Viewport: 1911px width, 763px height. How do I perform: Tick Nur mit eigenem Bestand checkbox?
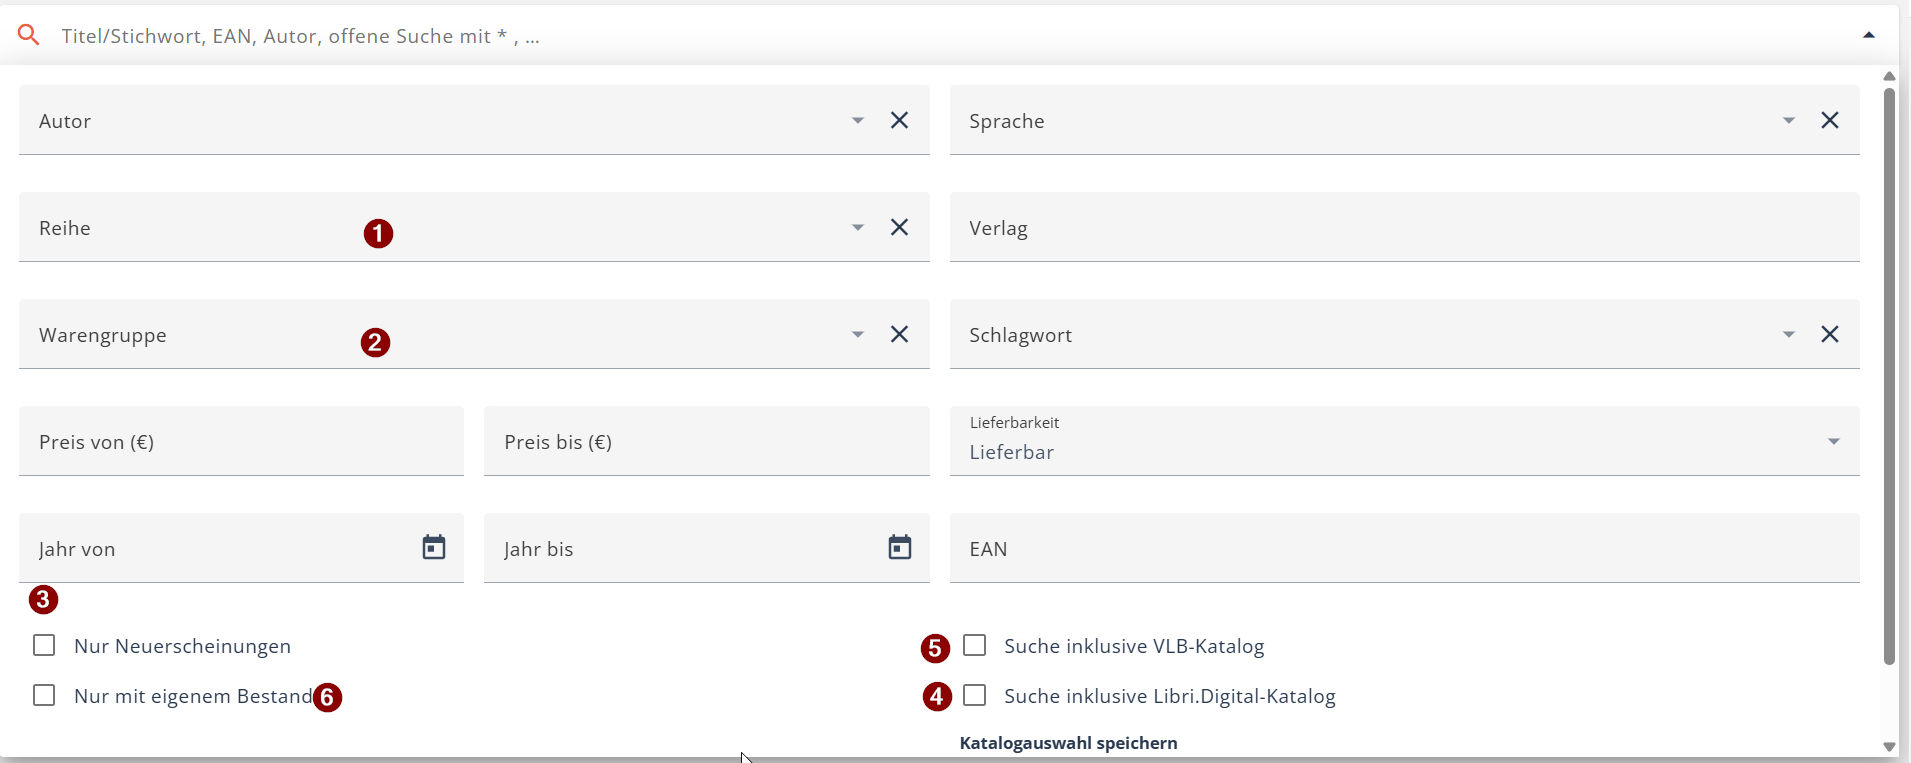point(44,695)
